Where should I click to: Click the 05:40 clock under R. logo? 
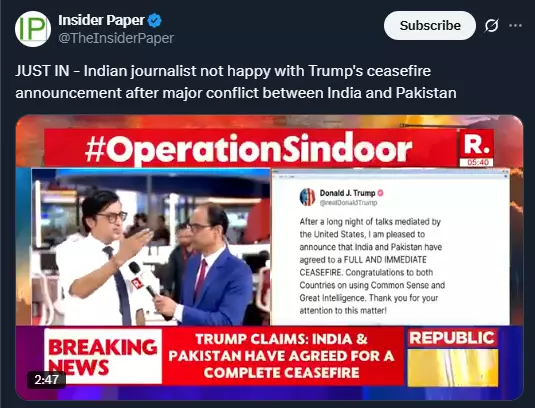(x=476, y=162)
